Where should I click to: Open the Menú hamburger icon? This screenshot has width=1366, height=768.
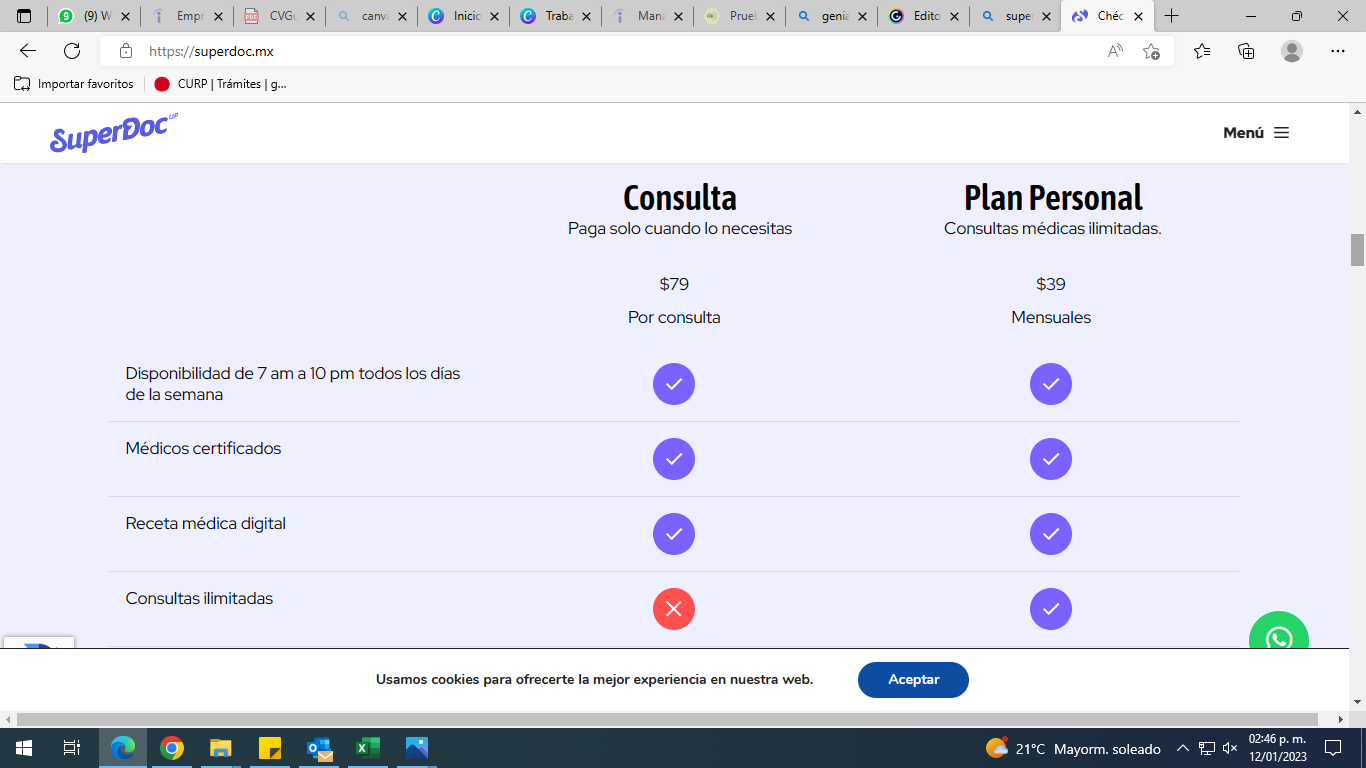pos(1281,133)
